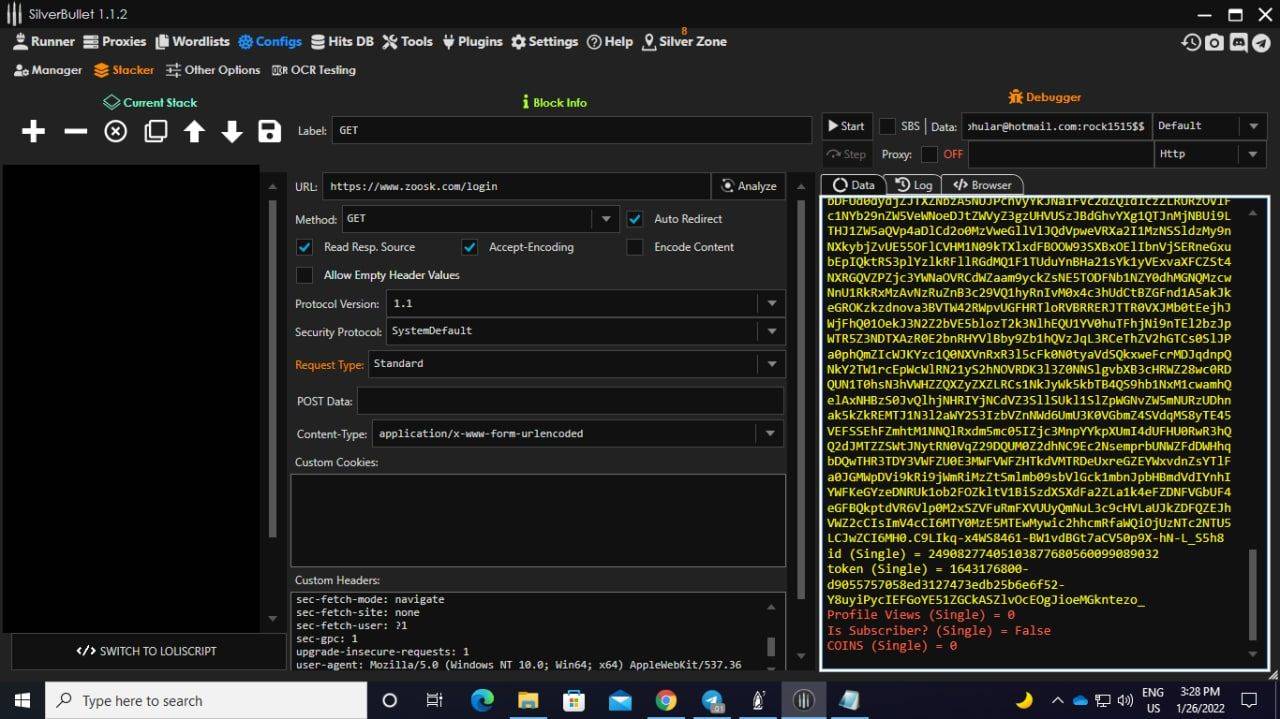Click the URL input field
The height and width of the screenshot is (719, 1280).
[x=515, y=186]
